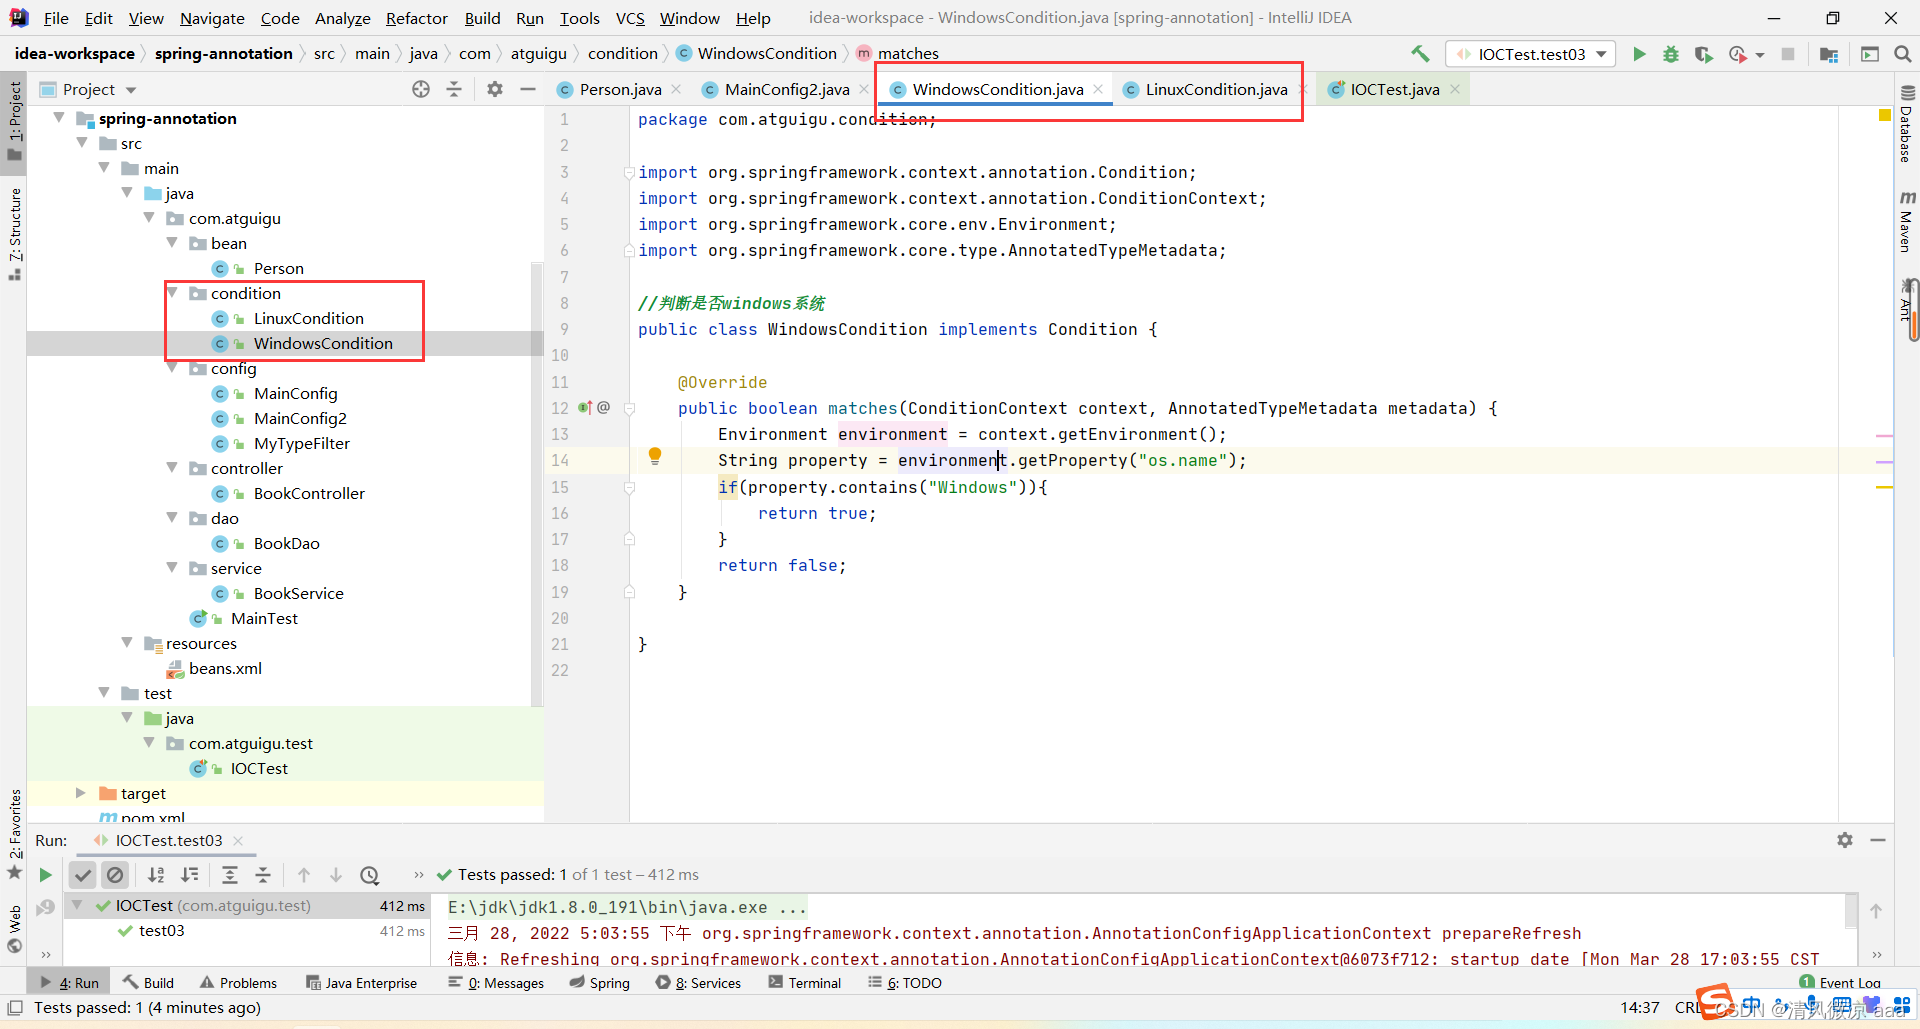Select beans.xml in project tree

pyautogui.click(x=225, y=668)
